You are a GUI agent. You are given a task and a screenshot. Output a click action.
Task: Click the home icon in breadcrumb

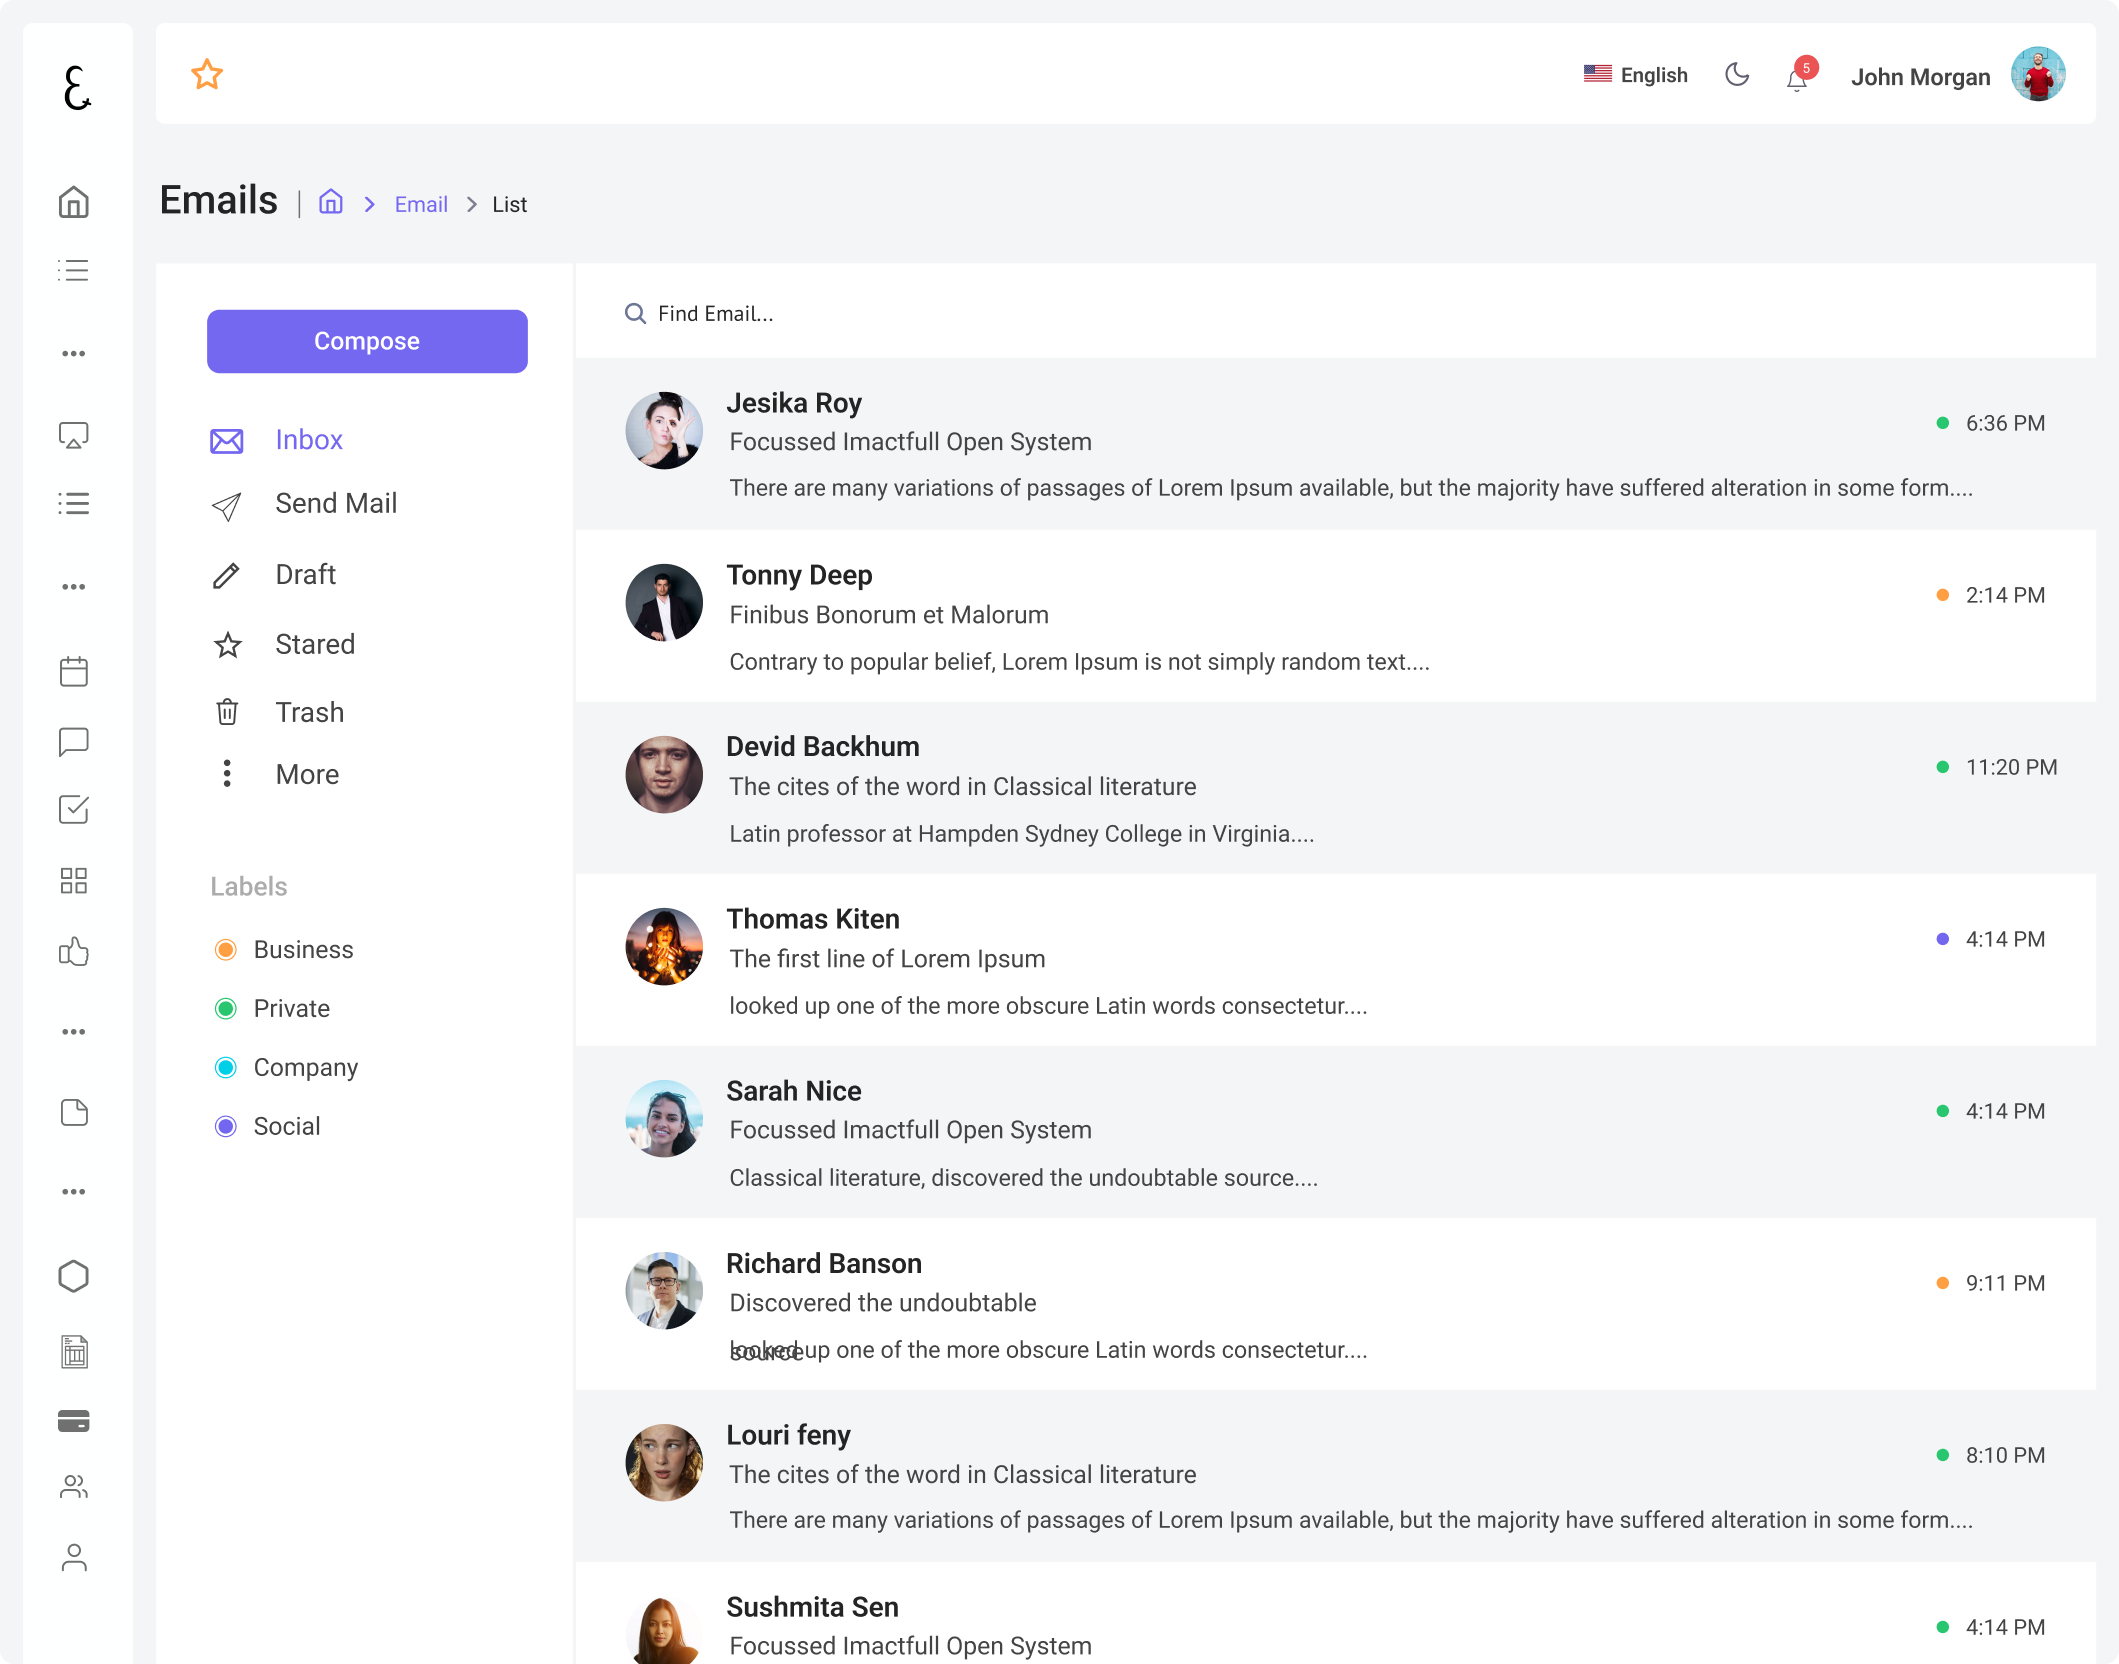[331, 202]
